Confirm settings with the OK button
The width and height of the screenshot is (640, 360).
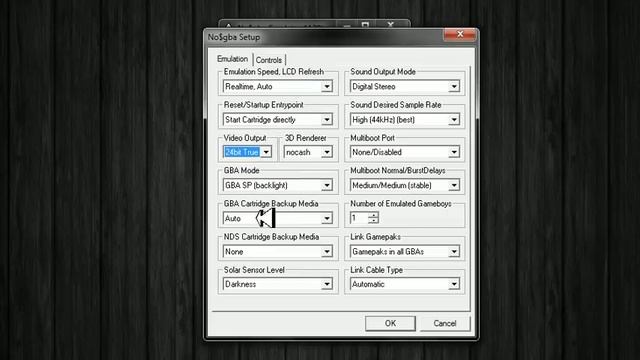click(390, 323)
